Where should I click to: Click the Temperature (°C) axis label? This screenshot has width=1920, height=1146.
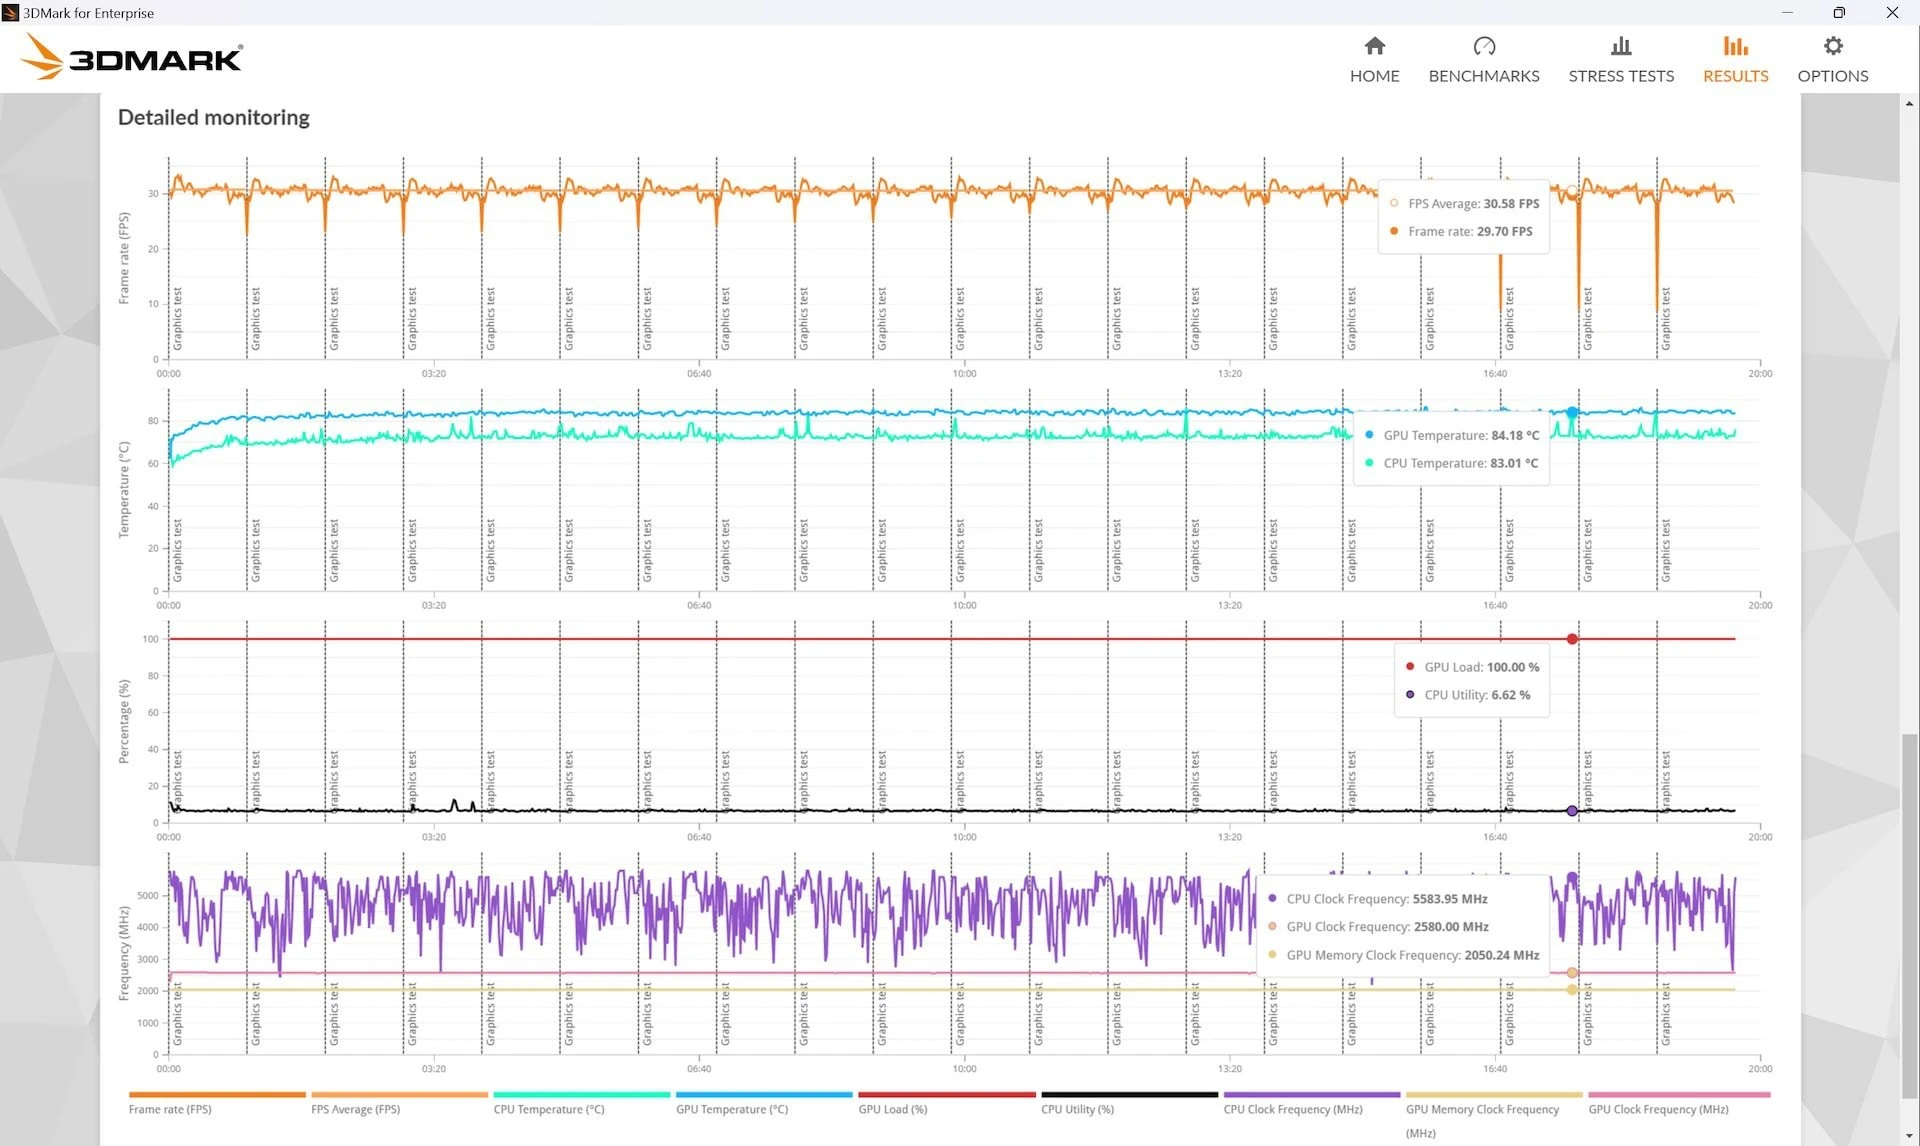(x=124, y=490)
